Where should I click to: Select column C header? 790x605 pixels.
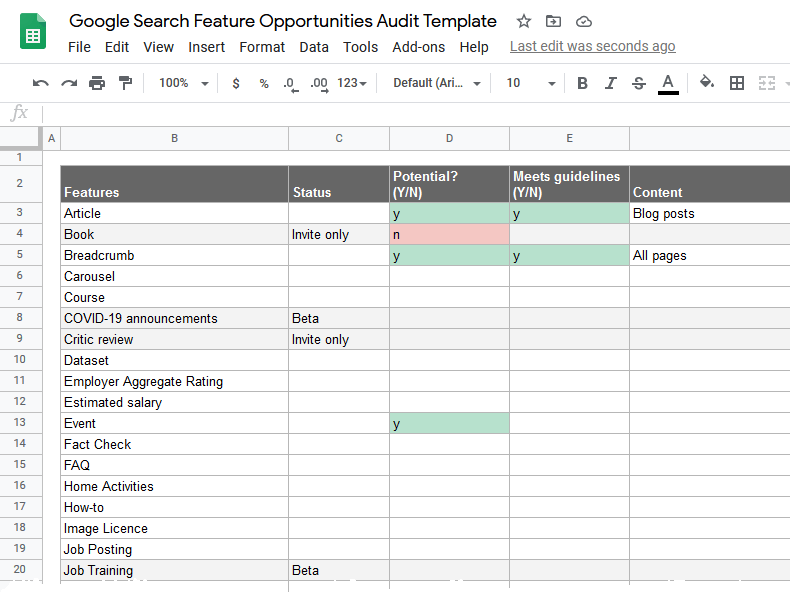point(339,139)
